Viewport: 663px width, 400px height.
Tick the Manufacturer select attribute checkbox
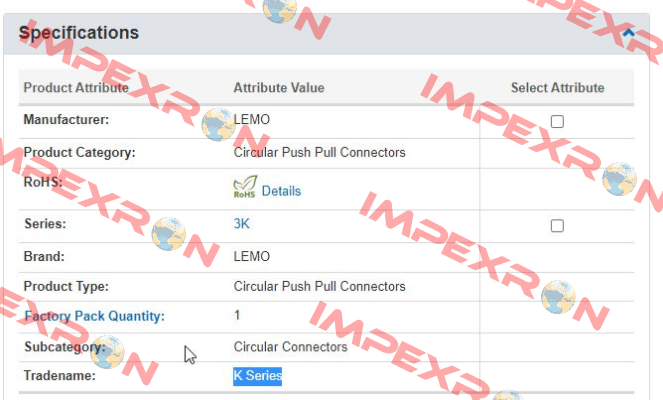(557, 122)
